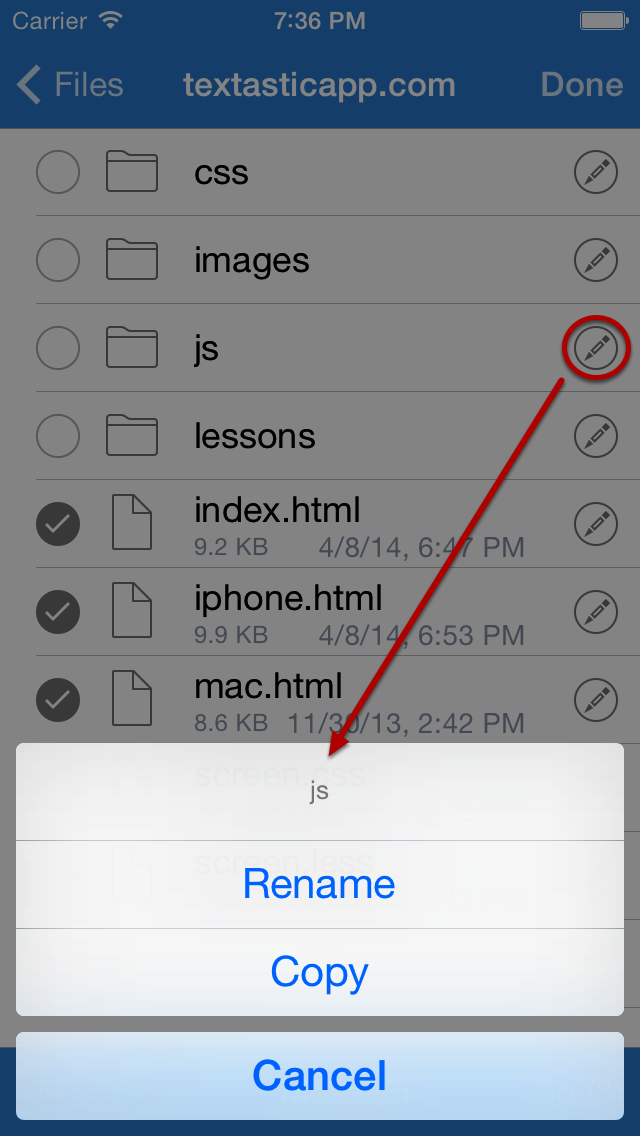This screenshot has width=640, height=1136.
Task: Tap the pencil edit icon for index.html
Action: [596, 525]
